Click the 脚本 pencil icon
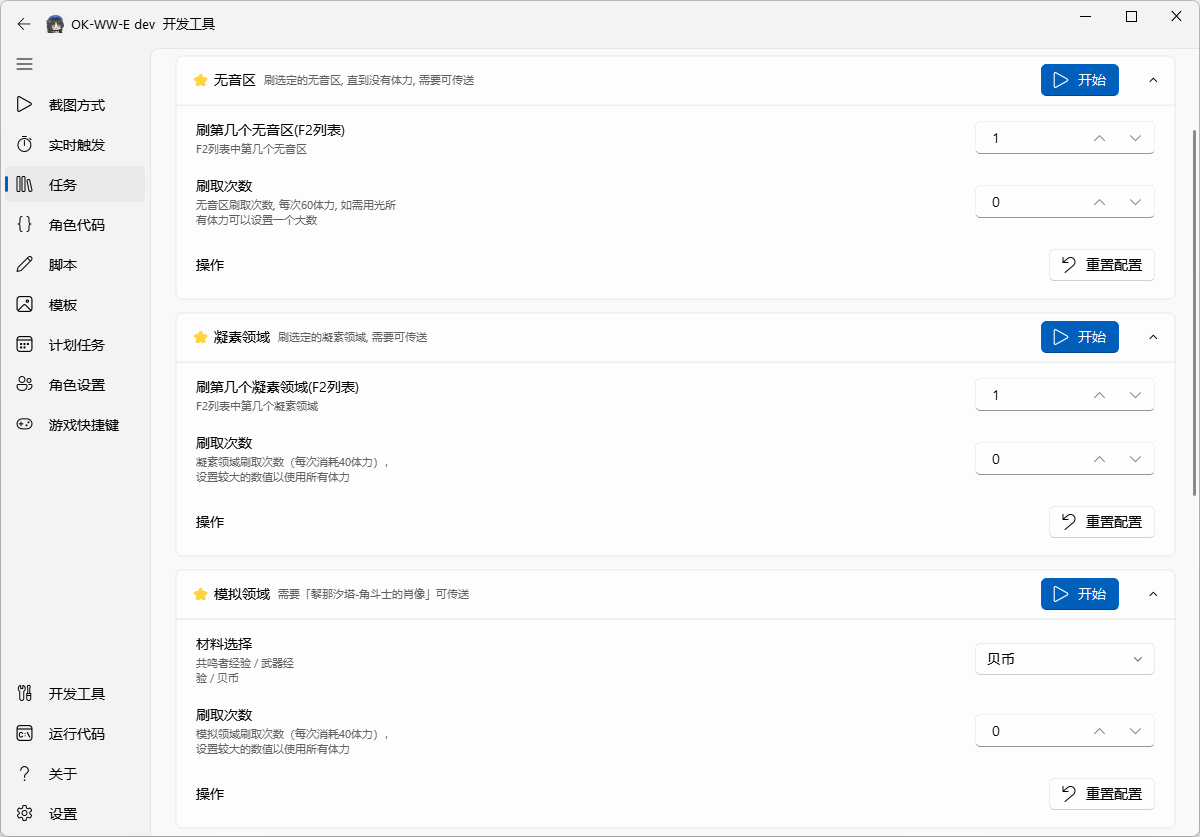Viewport: 1200px width, 837px height. (x=25, y=265)
